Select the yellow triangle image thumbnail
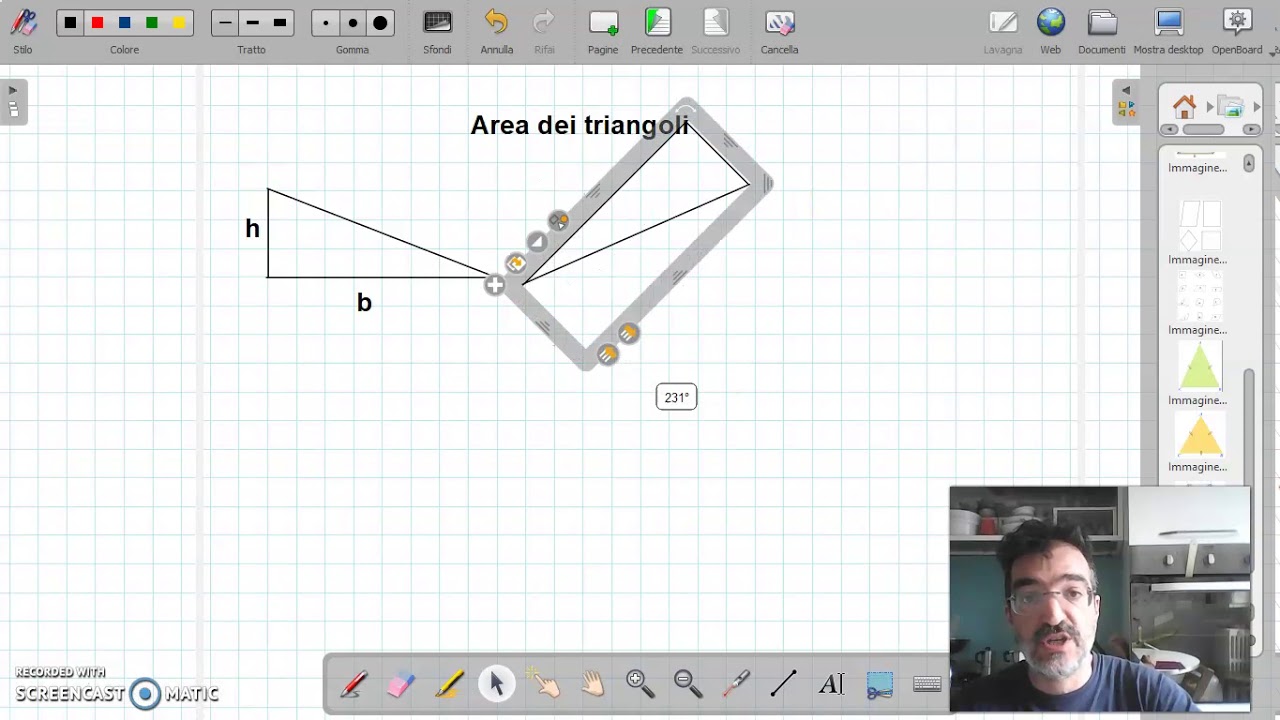The image size is (1280, 720). pos(1199,436)
